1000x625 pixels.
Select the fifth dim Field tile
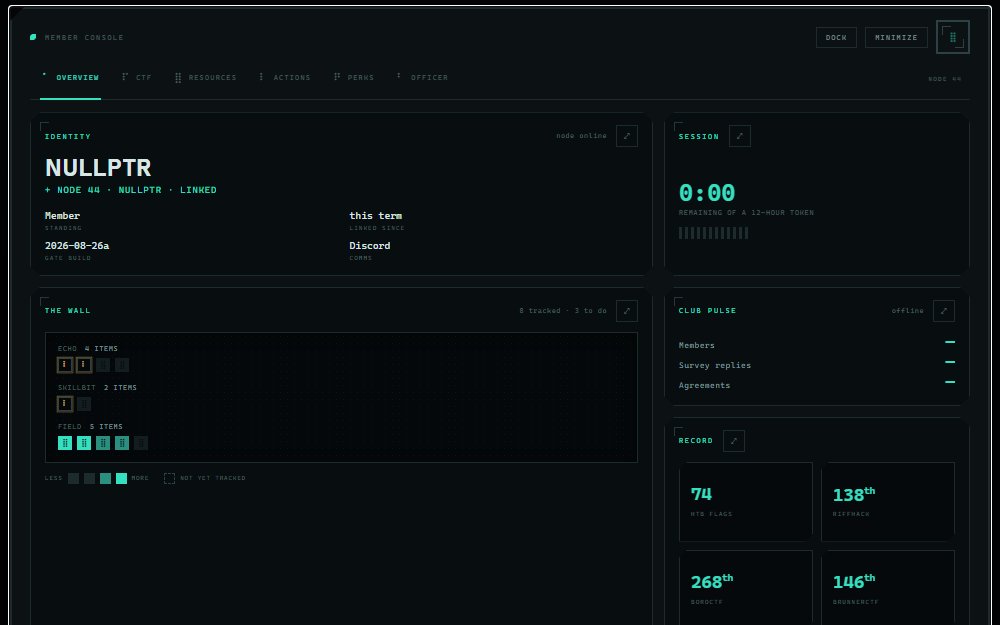coord(141,443)
